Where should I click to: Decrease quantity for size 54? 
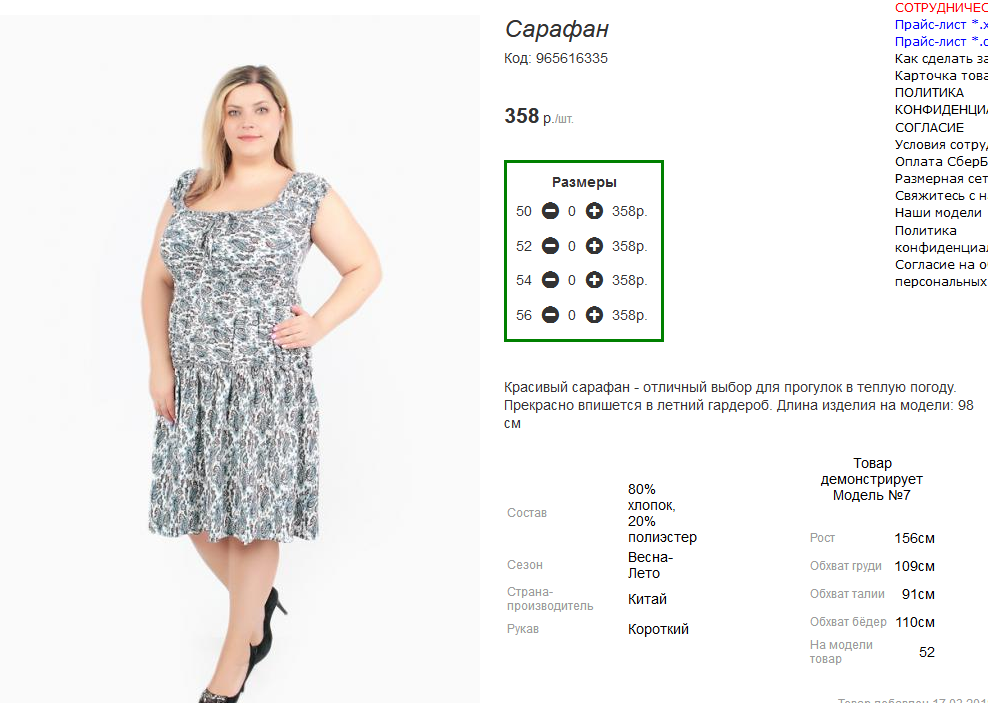coord(550,280)
